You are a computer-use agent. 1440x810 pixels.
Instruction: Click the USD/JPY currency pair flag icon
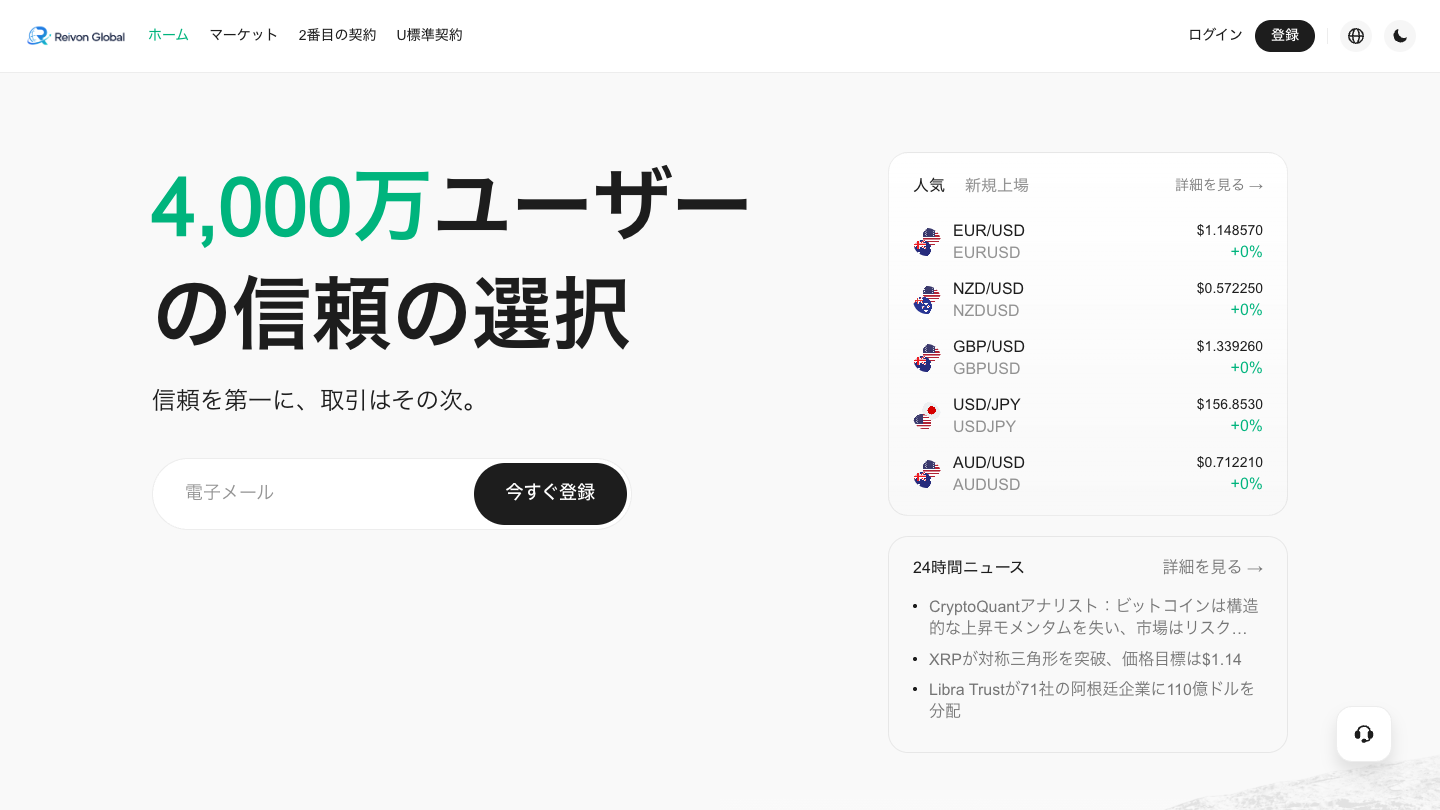(x=927, y=416)
